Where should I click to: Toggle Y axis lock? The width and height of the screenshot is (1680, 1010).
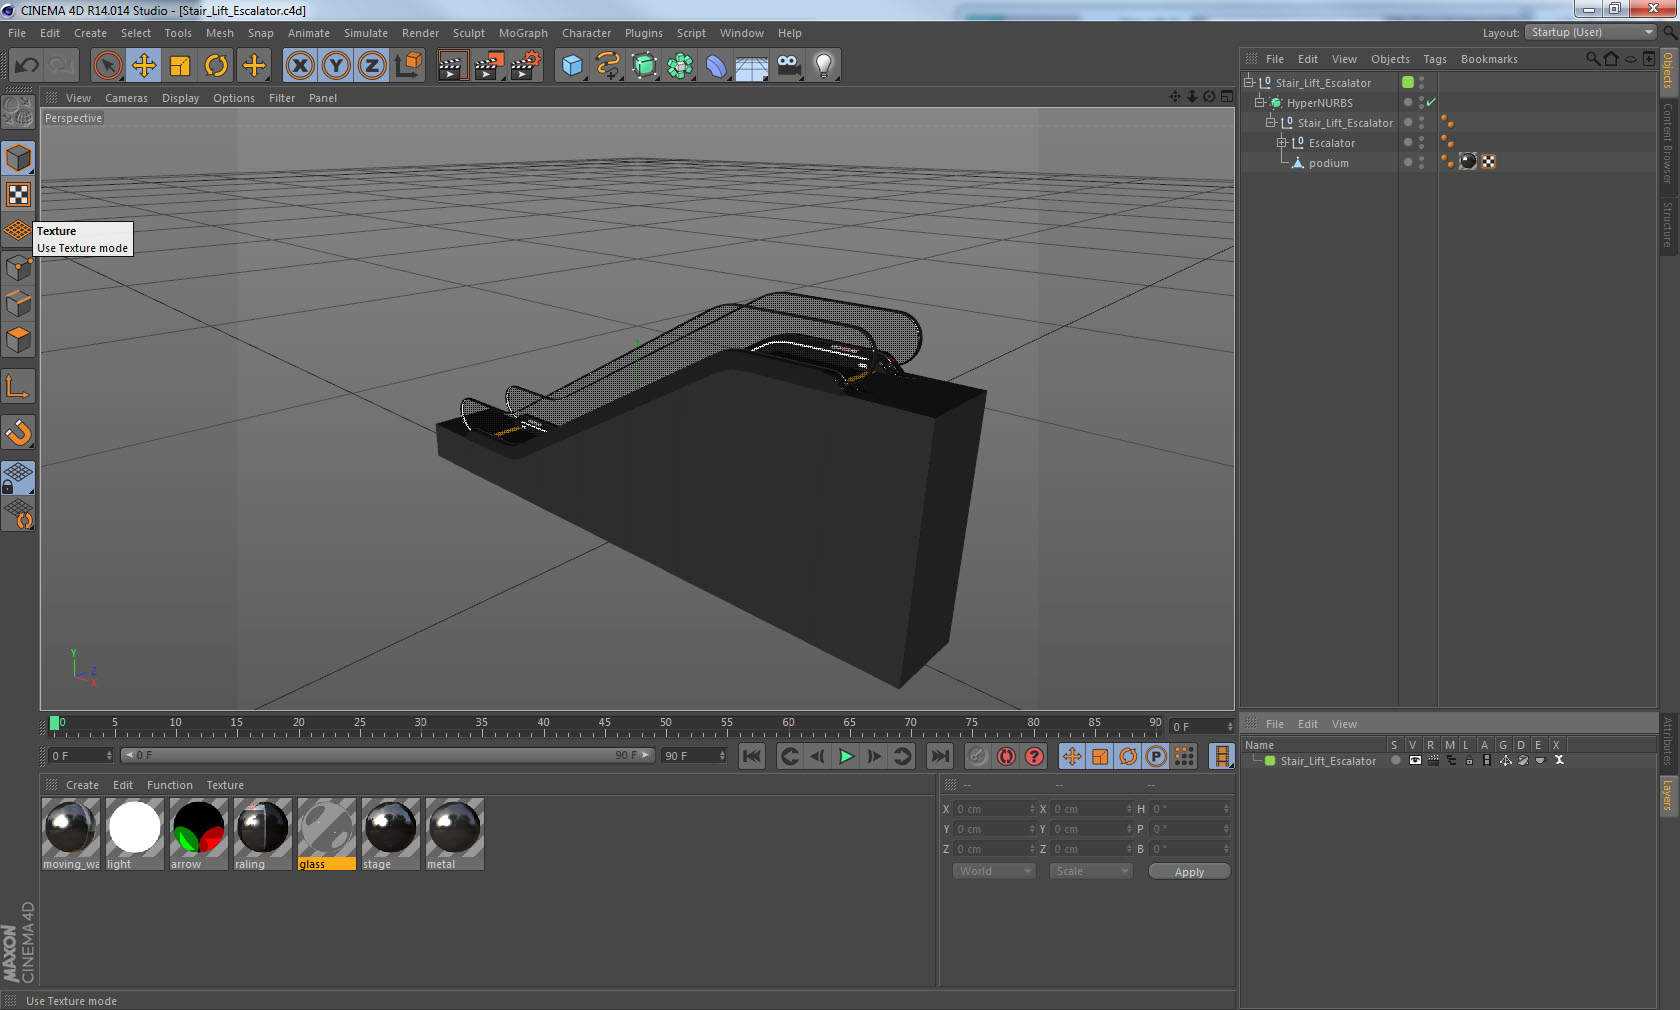pos(336,66)
